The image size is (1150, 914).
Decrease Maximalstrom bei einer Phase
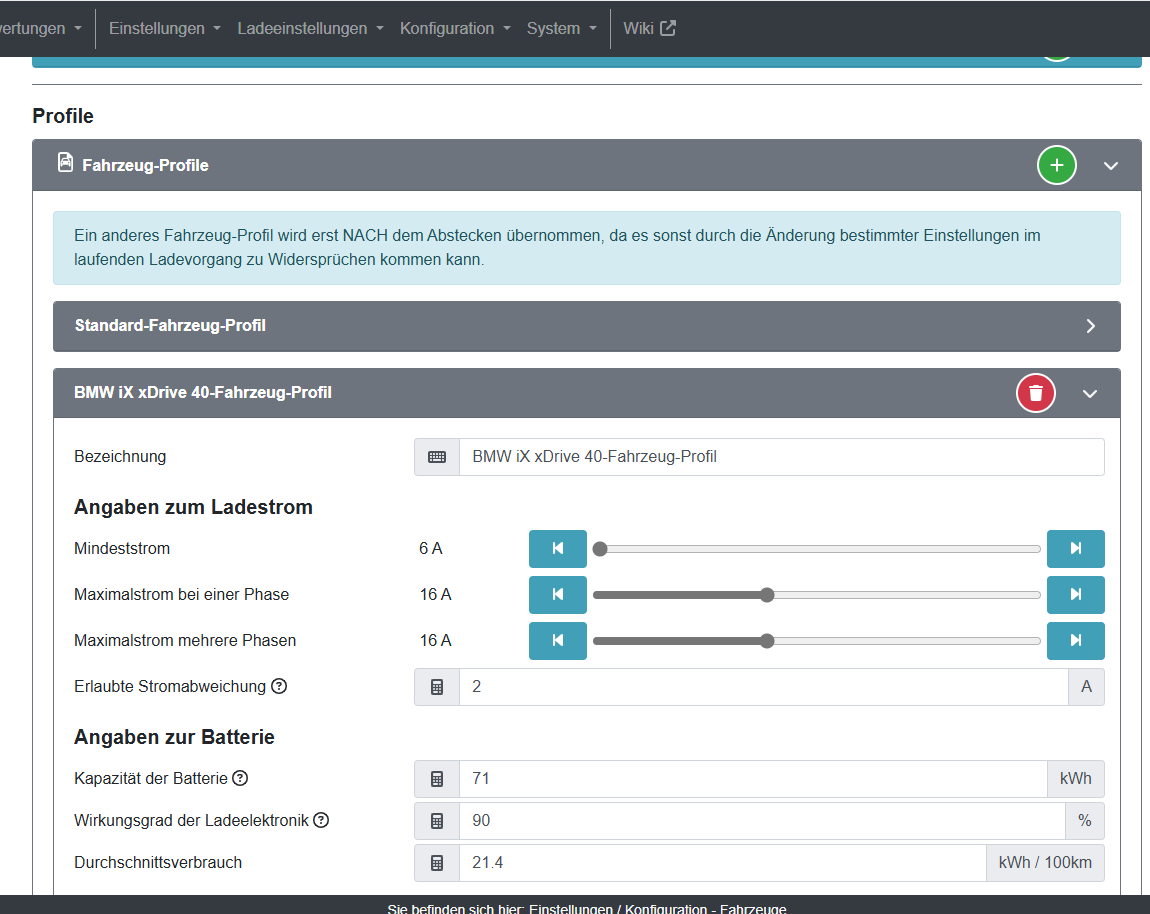click(x=557, y=594)
